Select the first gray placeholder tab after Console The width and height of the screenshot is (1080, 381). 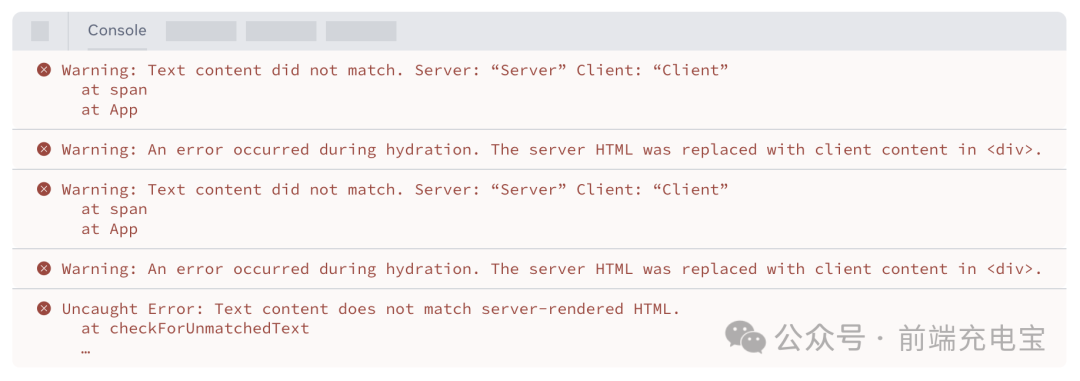point(201,31)
